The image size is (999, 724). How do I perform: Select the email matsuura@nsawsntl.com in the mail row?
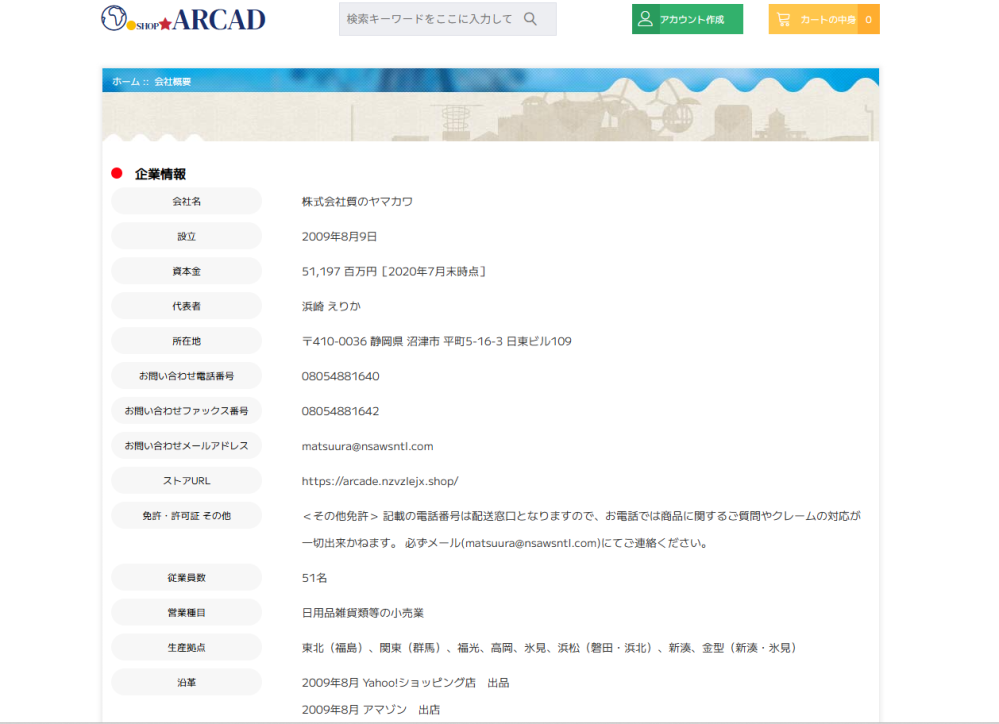tap(367, 446)
